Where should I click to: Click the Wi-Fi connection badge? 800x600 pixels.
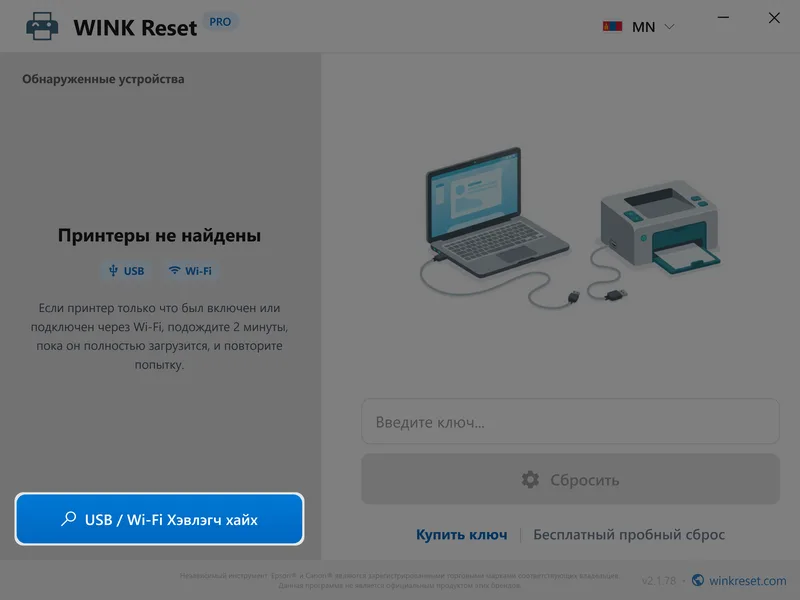190,271
